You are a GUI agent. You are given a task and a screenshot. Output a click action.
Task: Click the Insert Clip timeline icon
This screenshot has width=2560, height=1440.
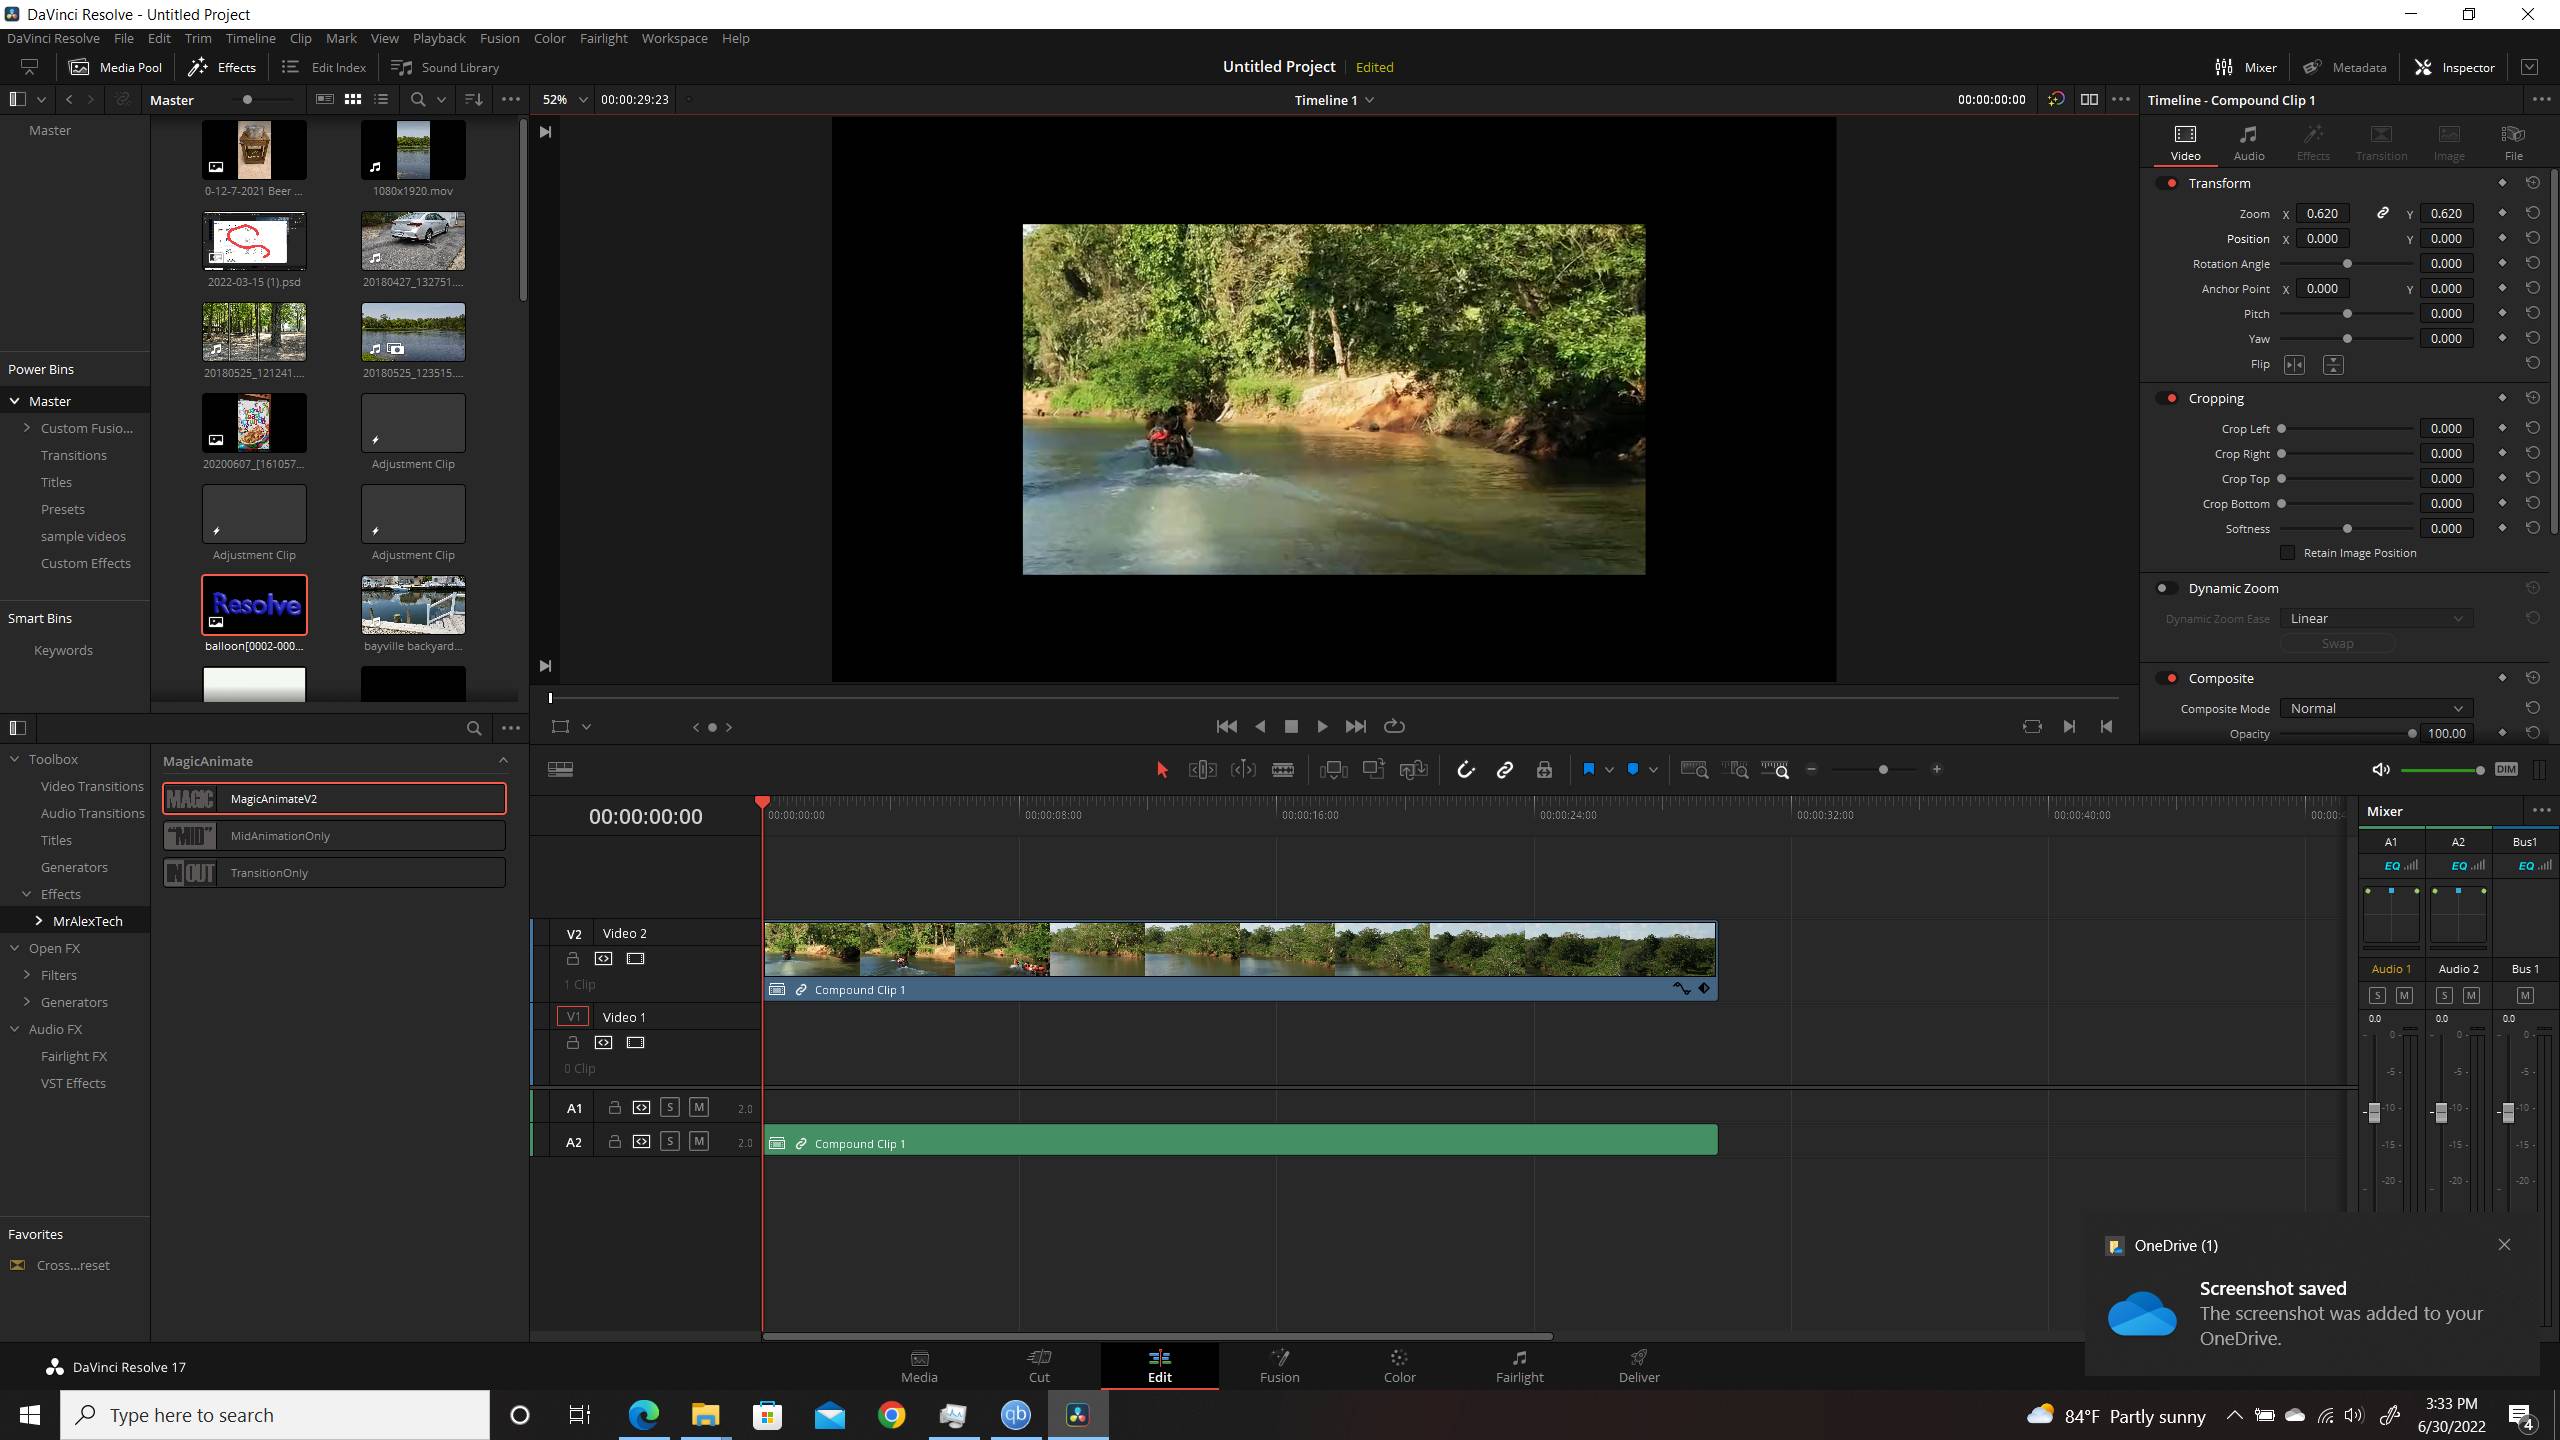[1333, 769]
